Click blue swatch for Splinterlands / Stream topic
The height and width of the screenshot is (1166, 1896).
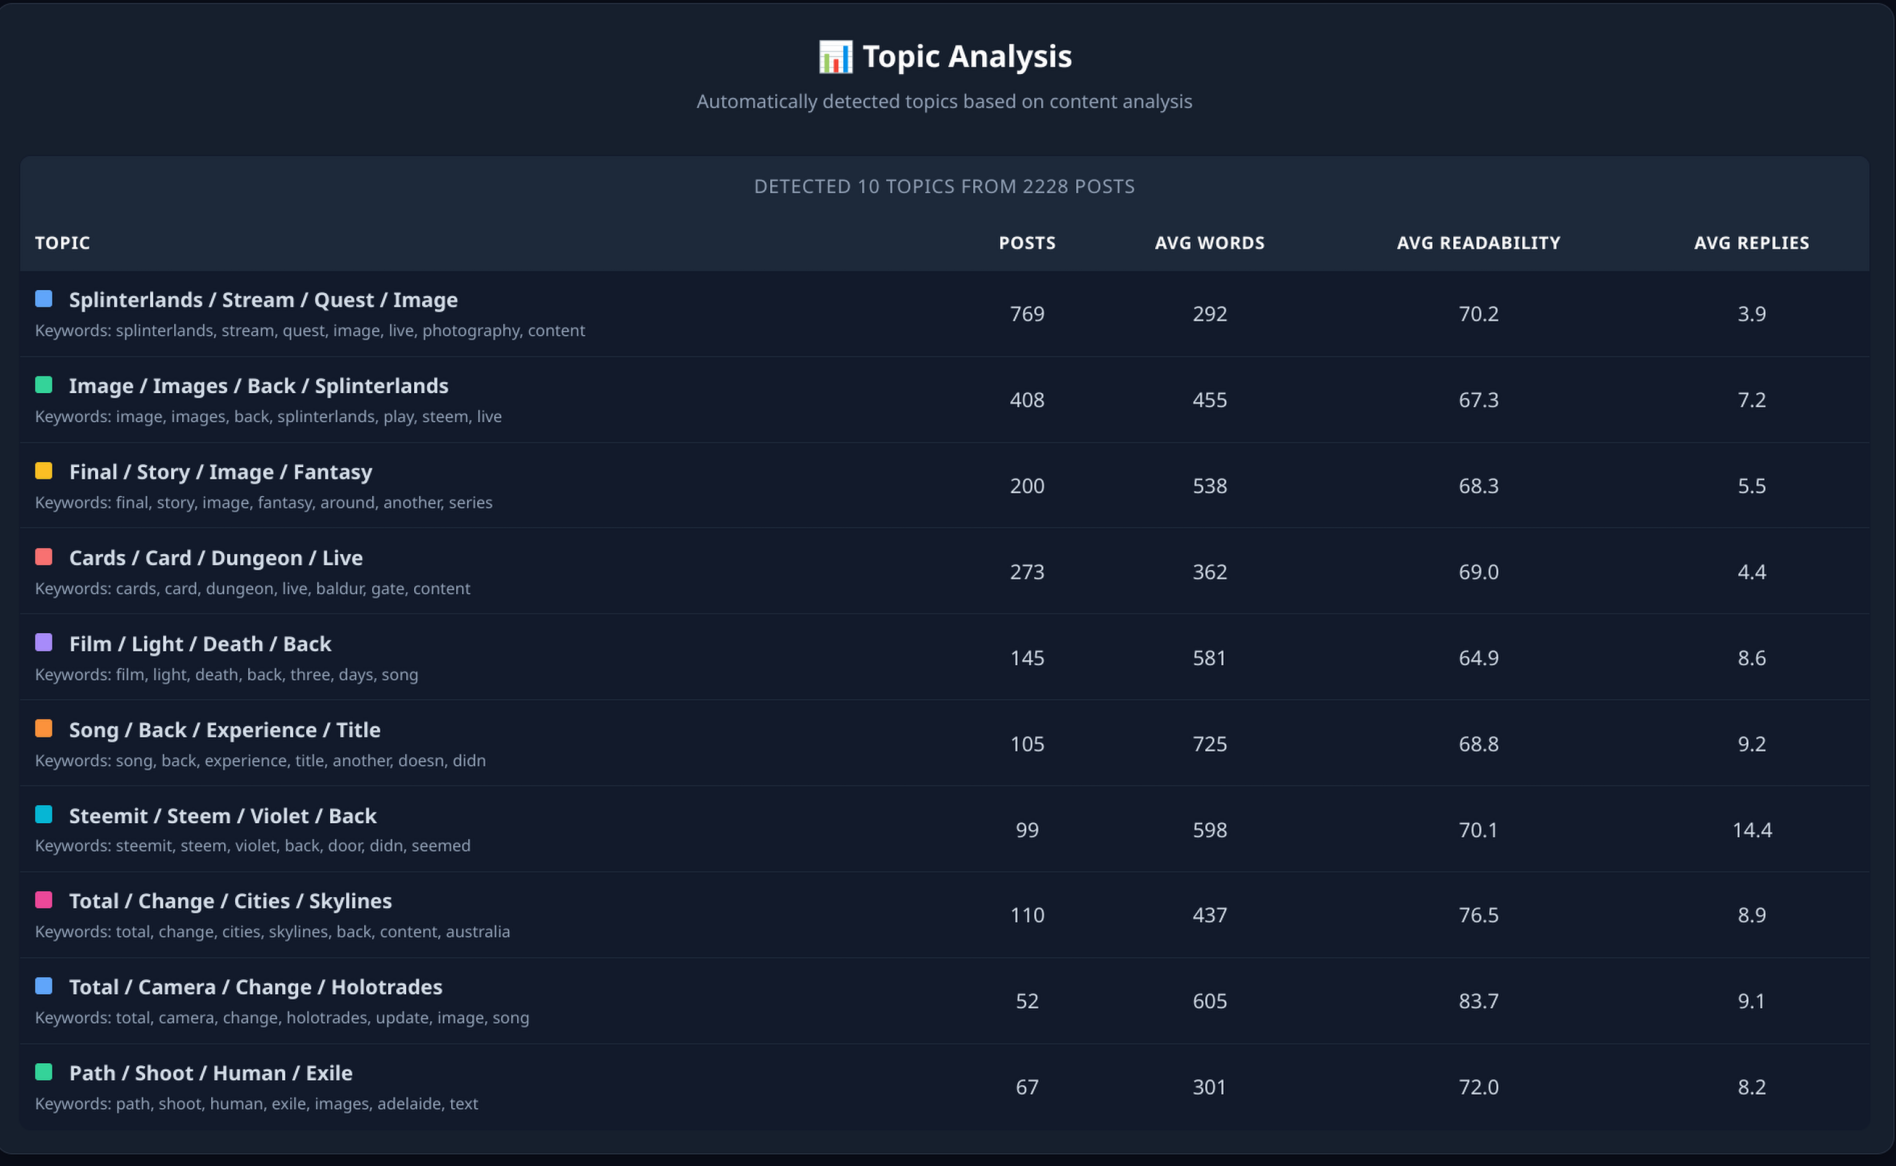(44, 299)
